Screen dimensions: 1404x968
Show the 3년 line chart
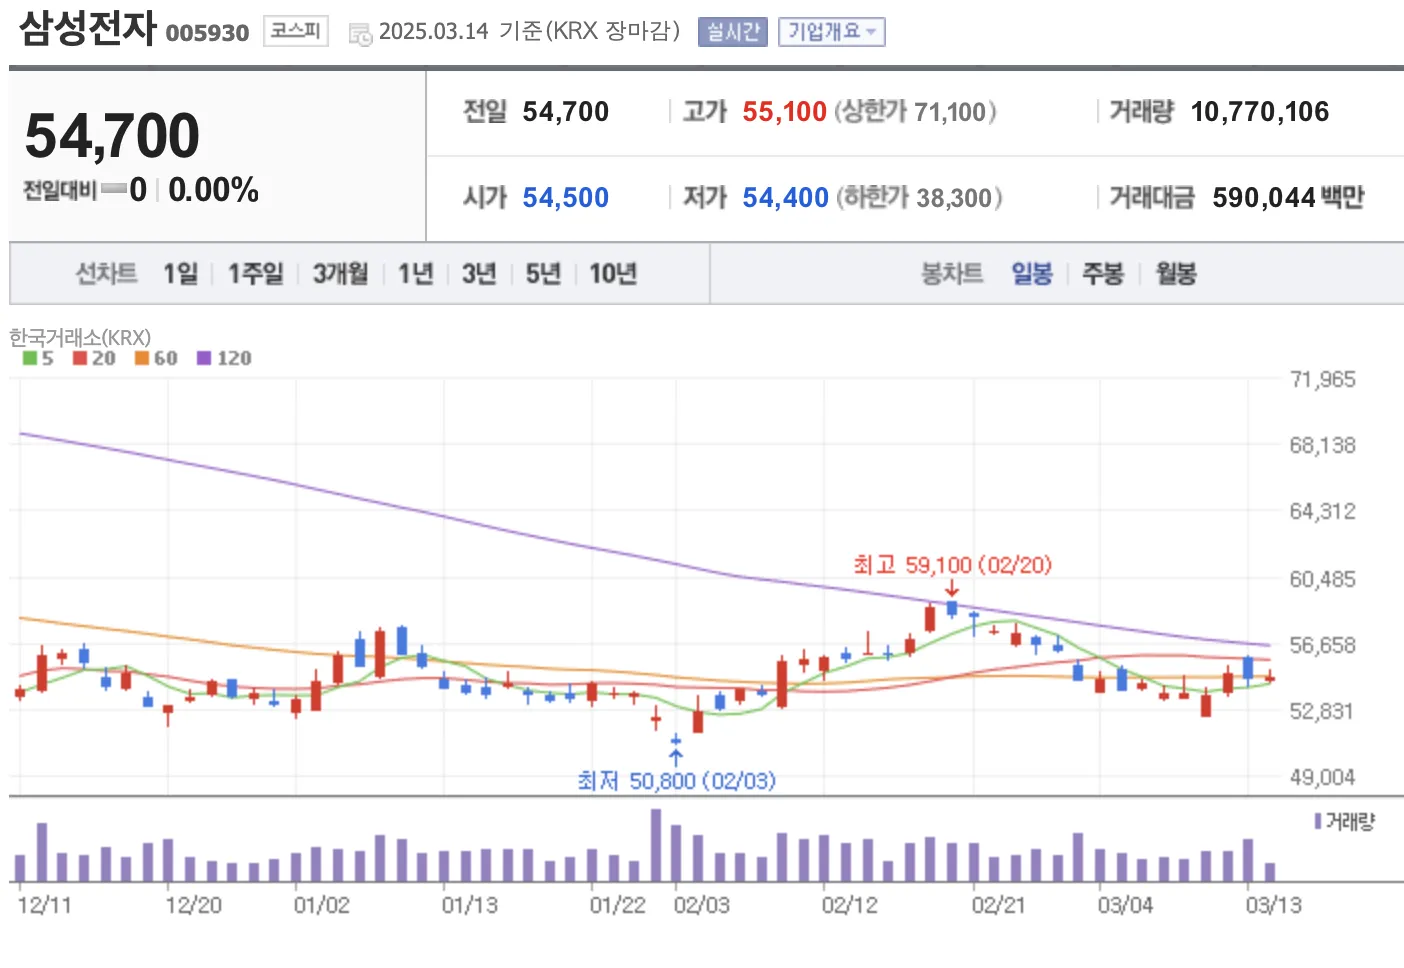tap(479, 273)
